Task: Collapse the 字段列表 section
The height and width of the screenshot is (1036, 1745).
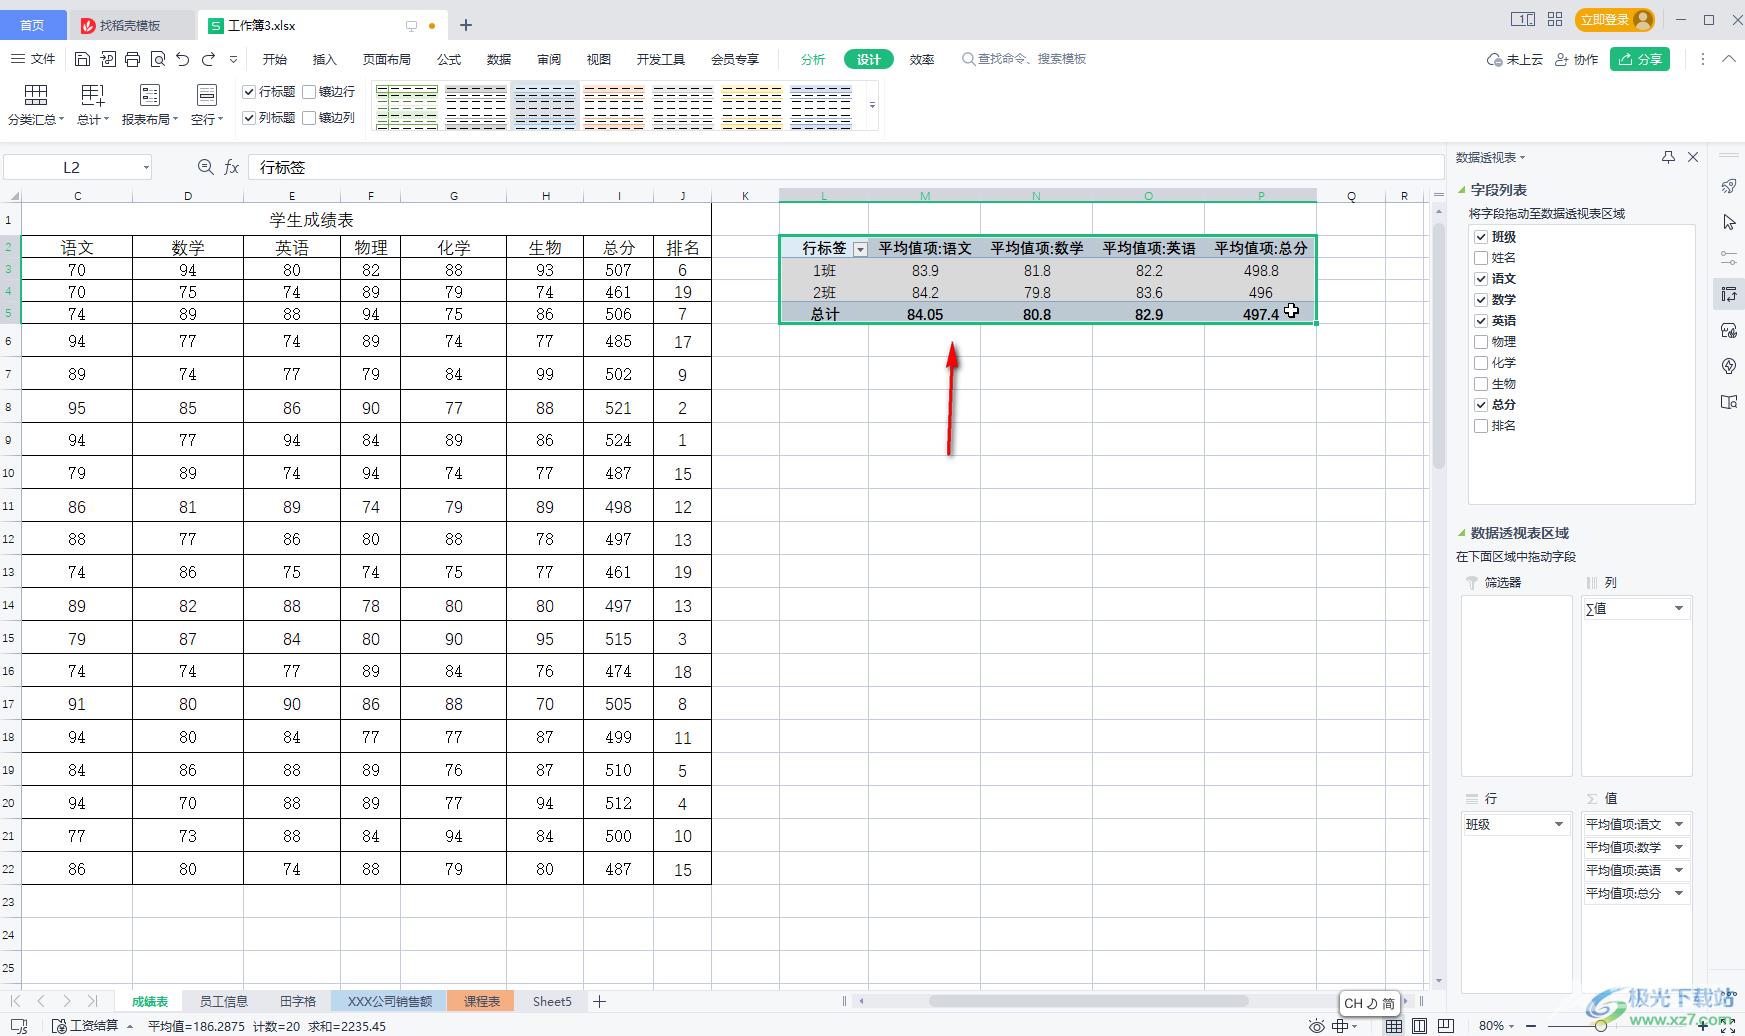Action: pyautogui.click(x=1462, y=190)
